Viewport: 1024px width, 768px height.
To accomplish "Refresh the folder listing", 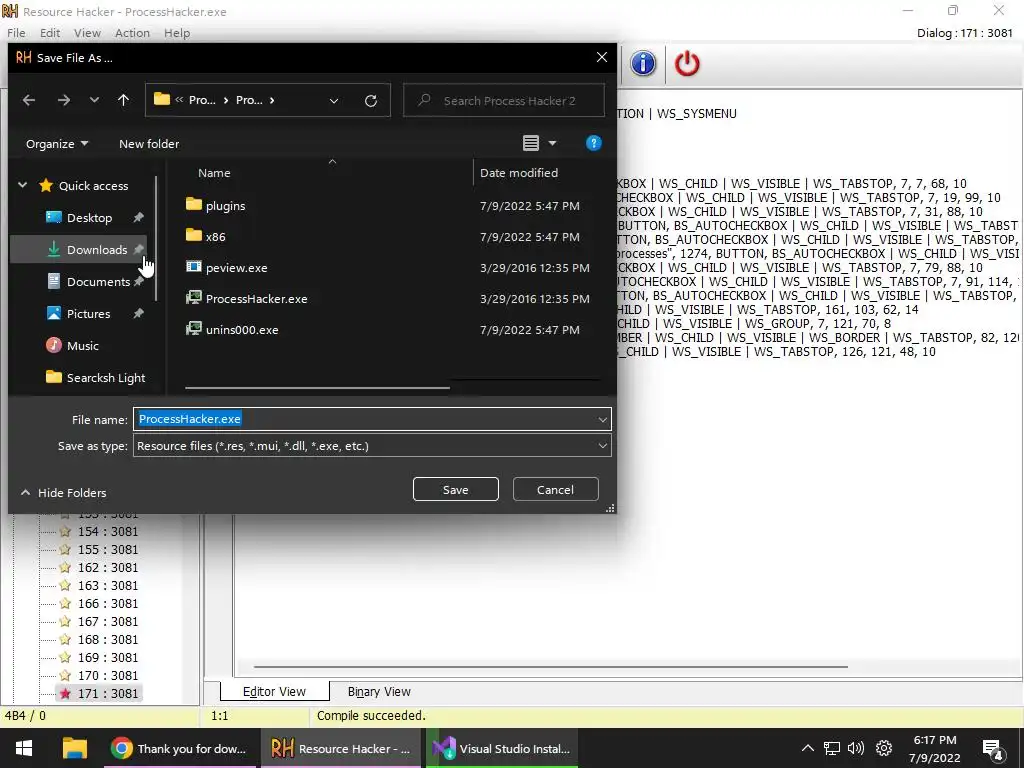I will pyautogui.click(x=371, y=101).
